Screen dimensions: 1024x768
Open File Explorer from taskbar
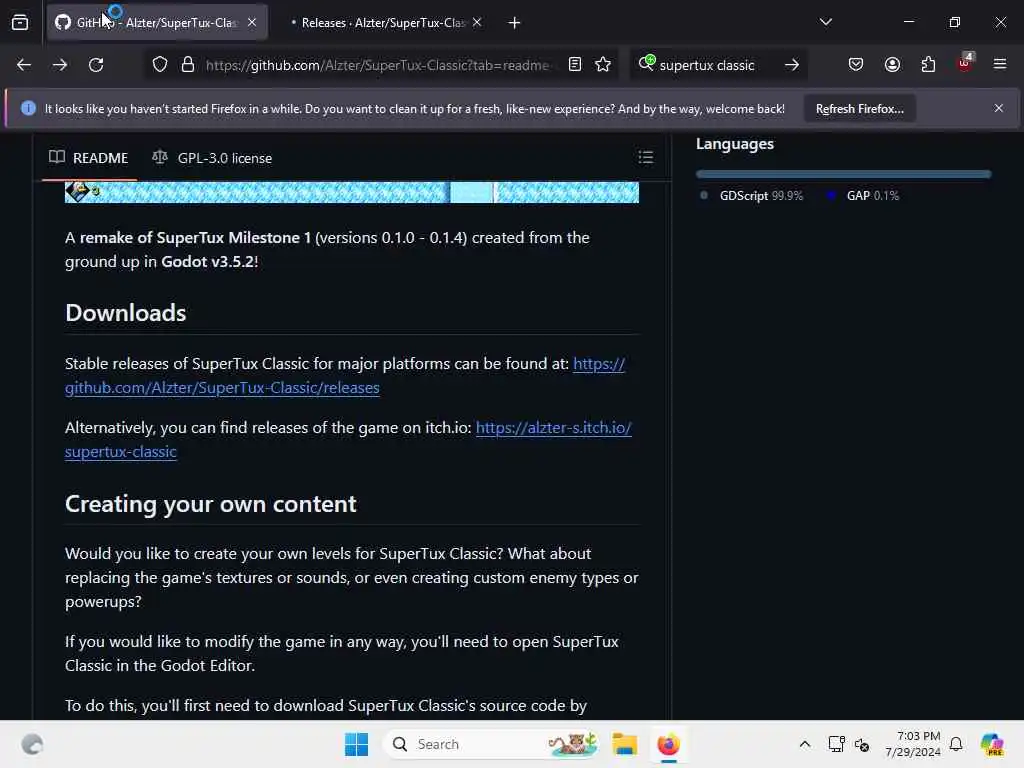pyautogui.click(x=624, y=744)
